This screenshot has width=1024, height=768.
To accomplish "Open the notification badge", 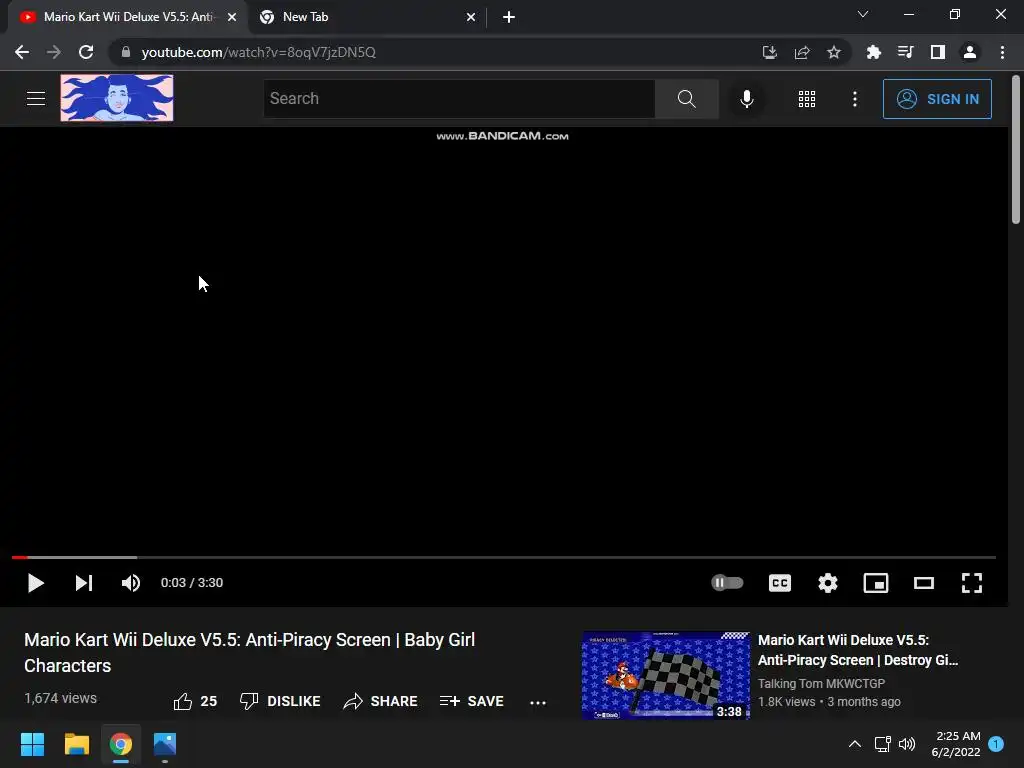I will 996,744.
